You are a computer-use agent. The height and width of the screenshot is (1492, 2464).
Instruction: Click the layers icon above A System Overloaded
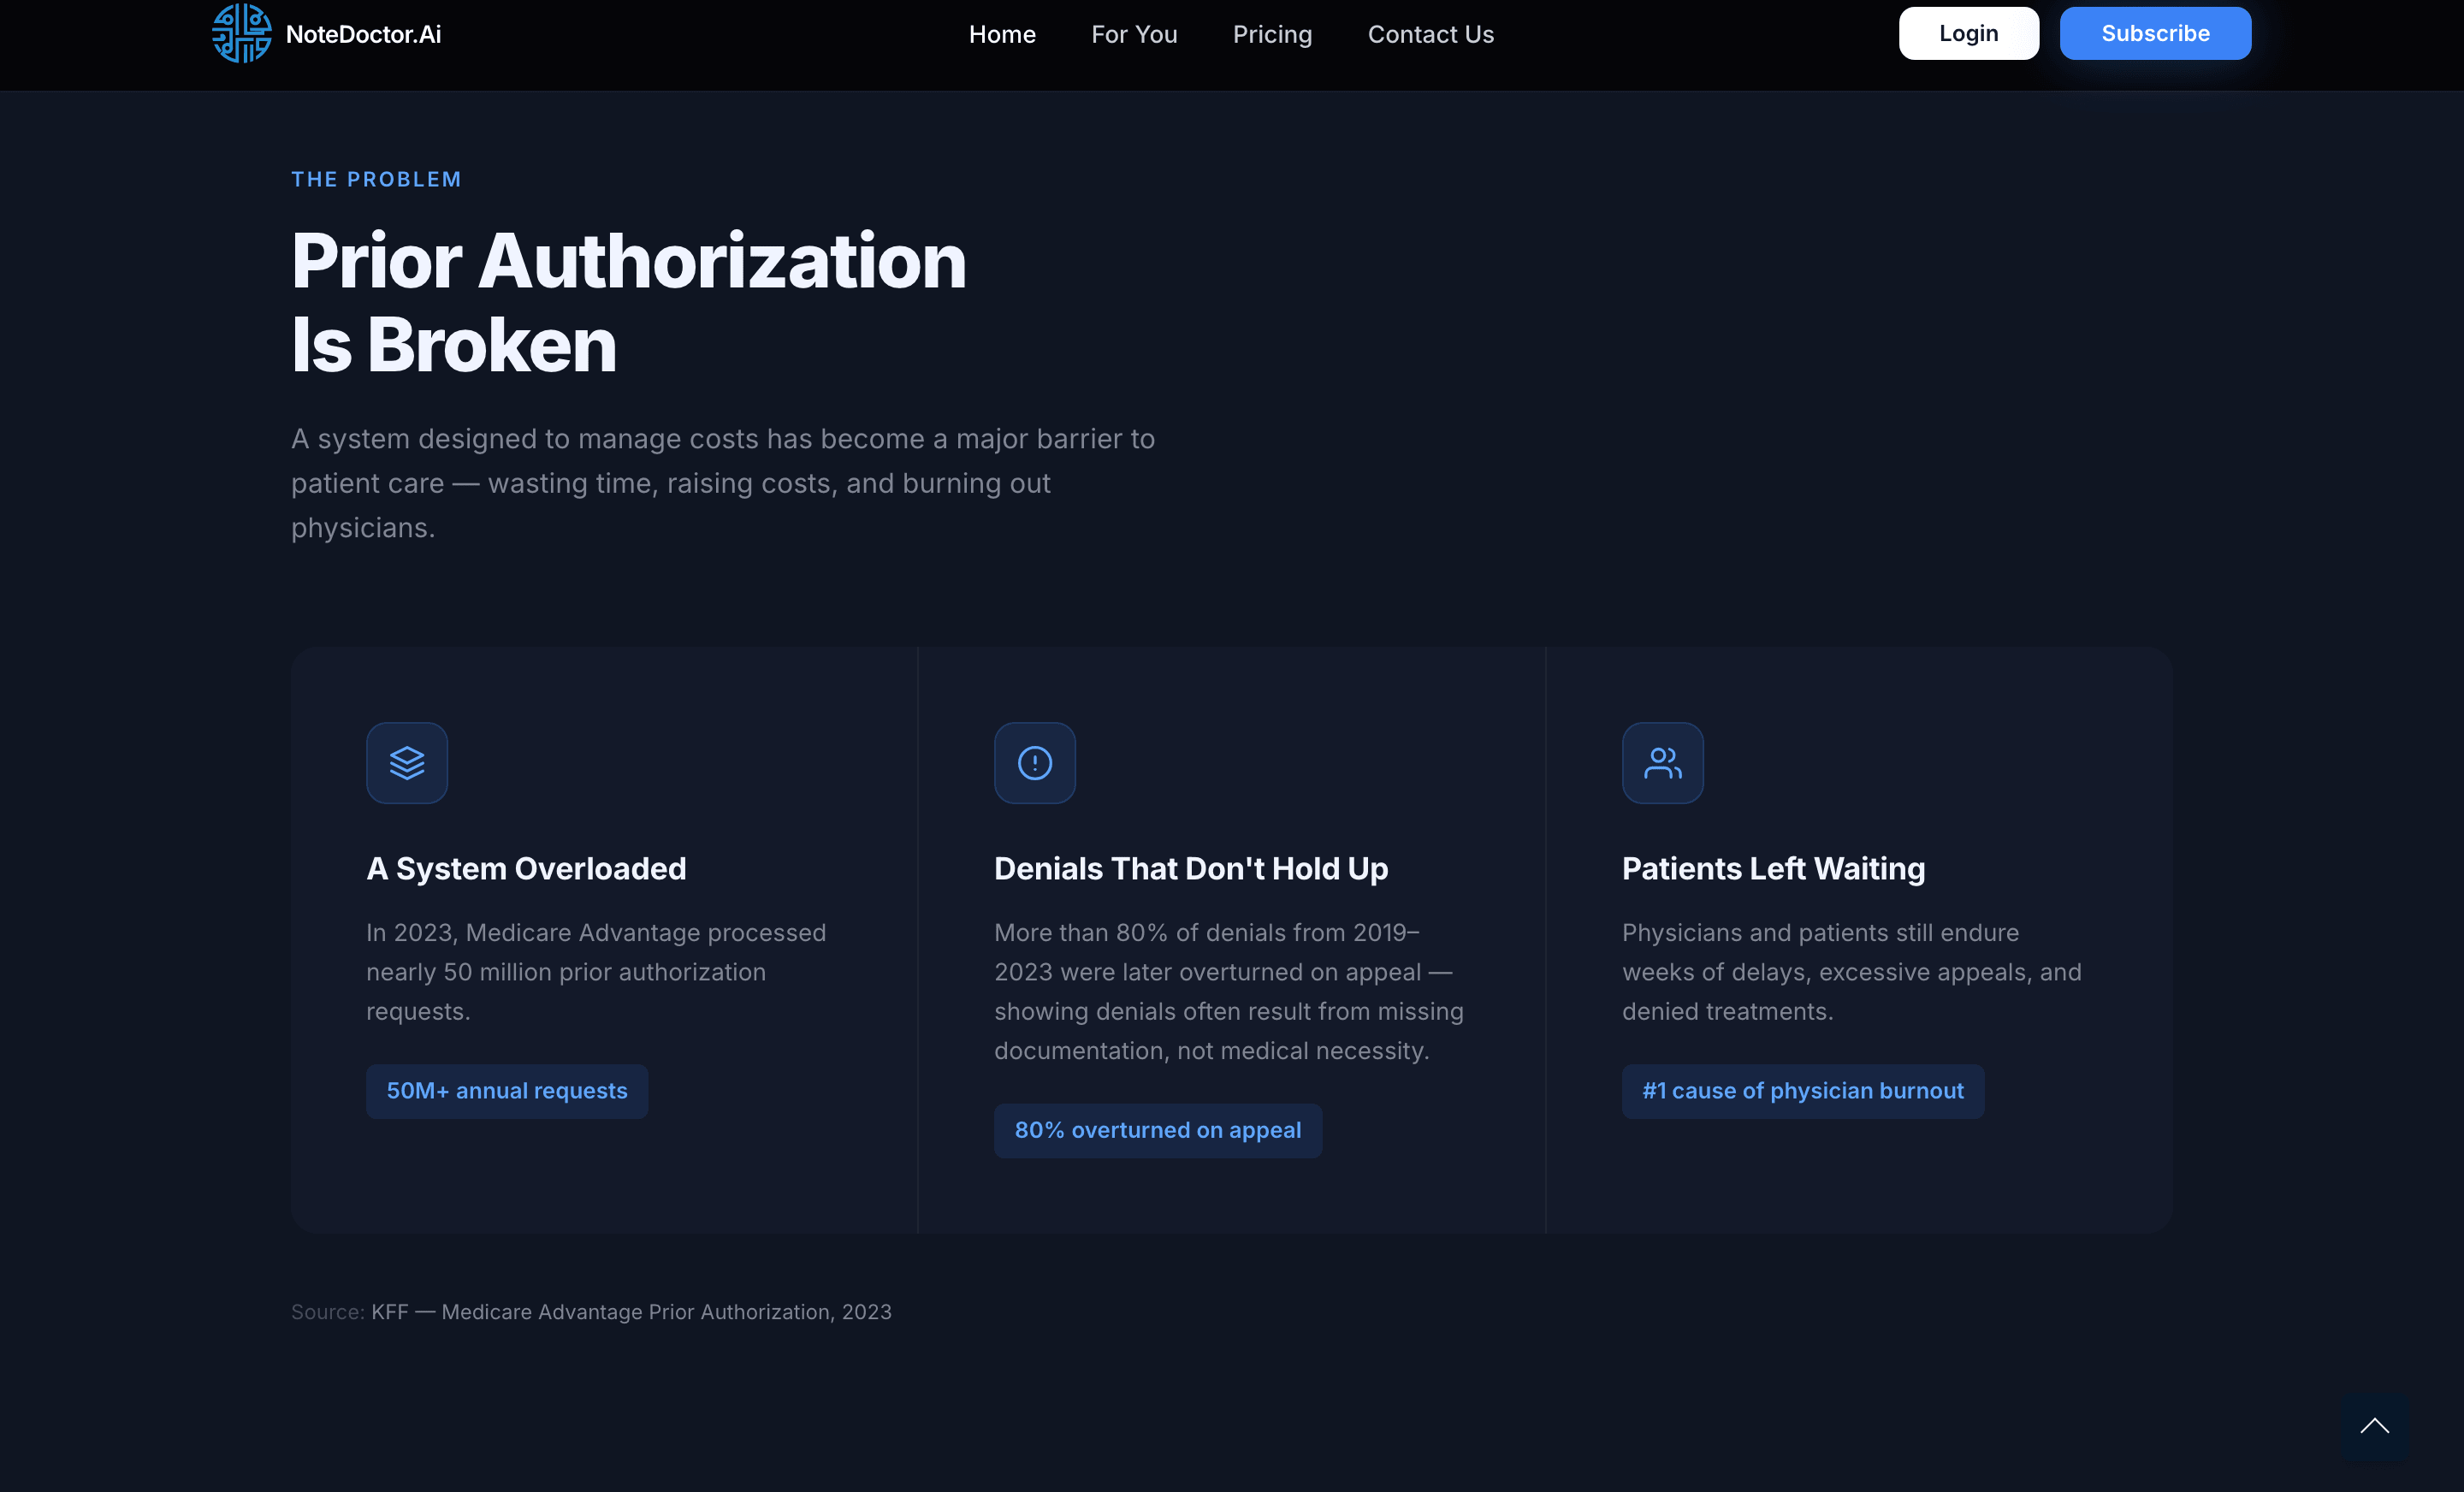point(407,763)
